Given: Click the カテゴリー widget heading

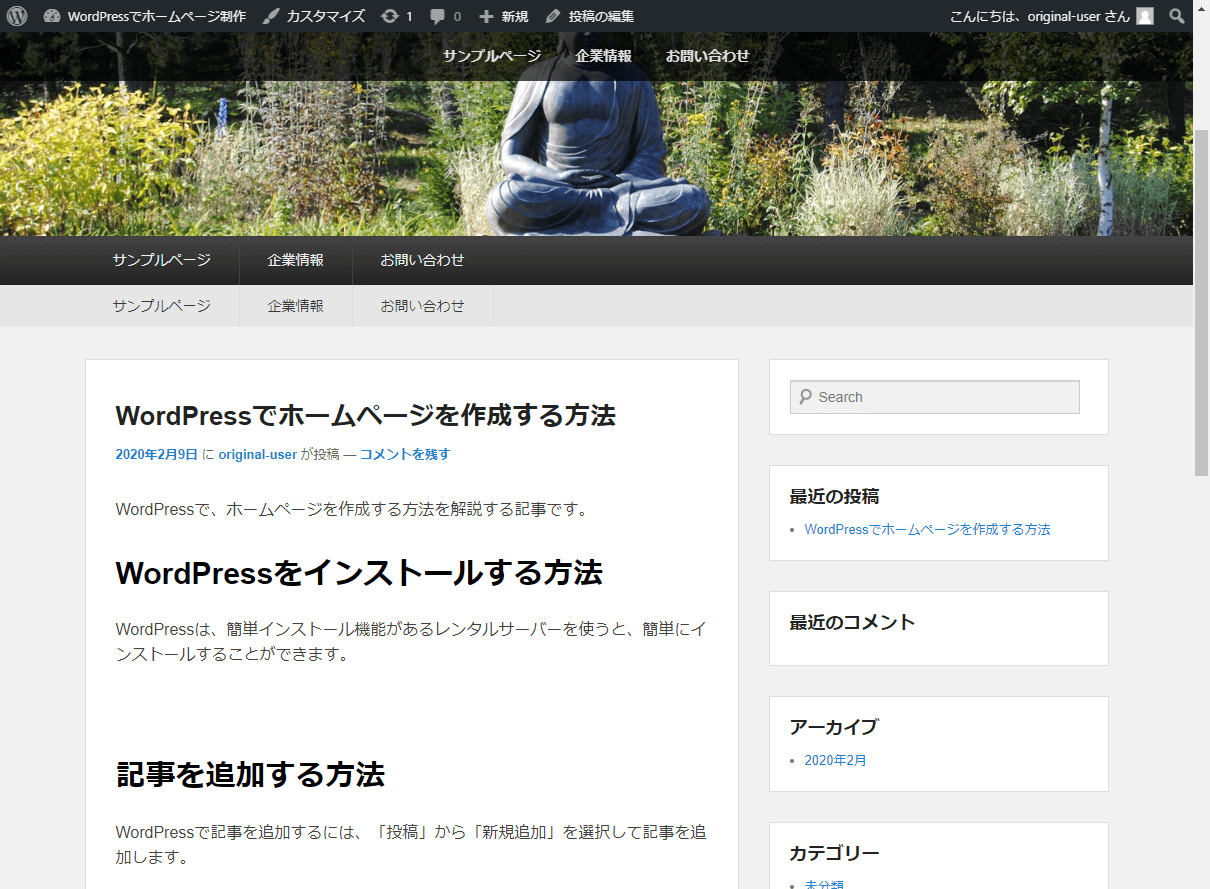Looking at the screenshot, I should click(834, 853).
